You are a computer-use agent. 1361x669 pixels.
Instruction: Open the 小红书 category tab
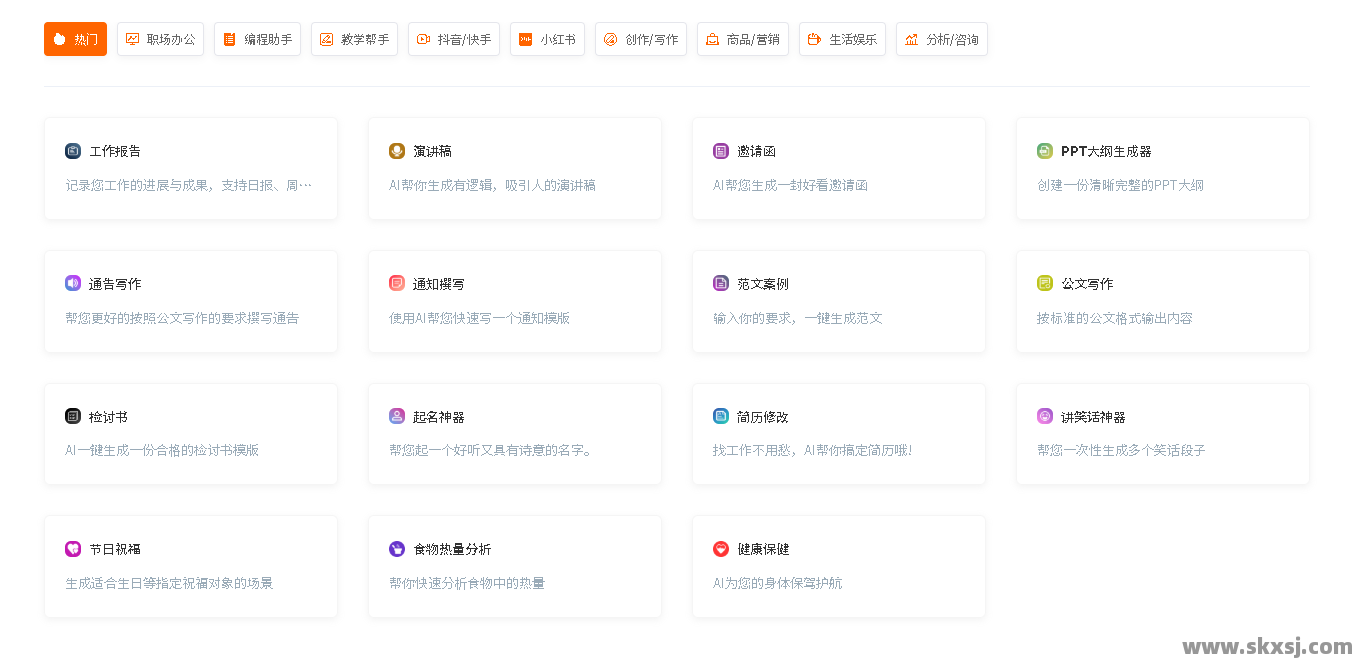(x=547, y=39)
